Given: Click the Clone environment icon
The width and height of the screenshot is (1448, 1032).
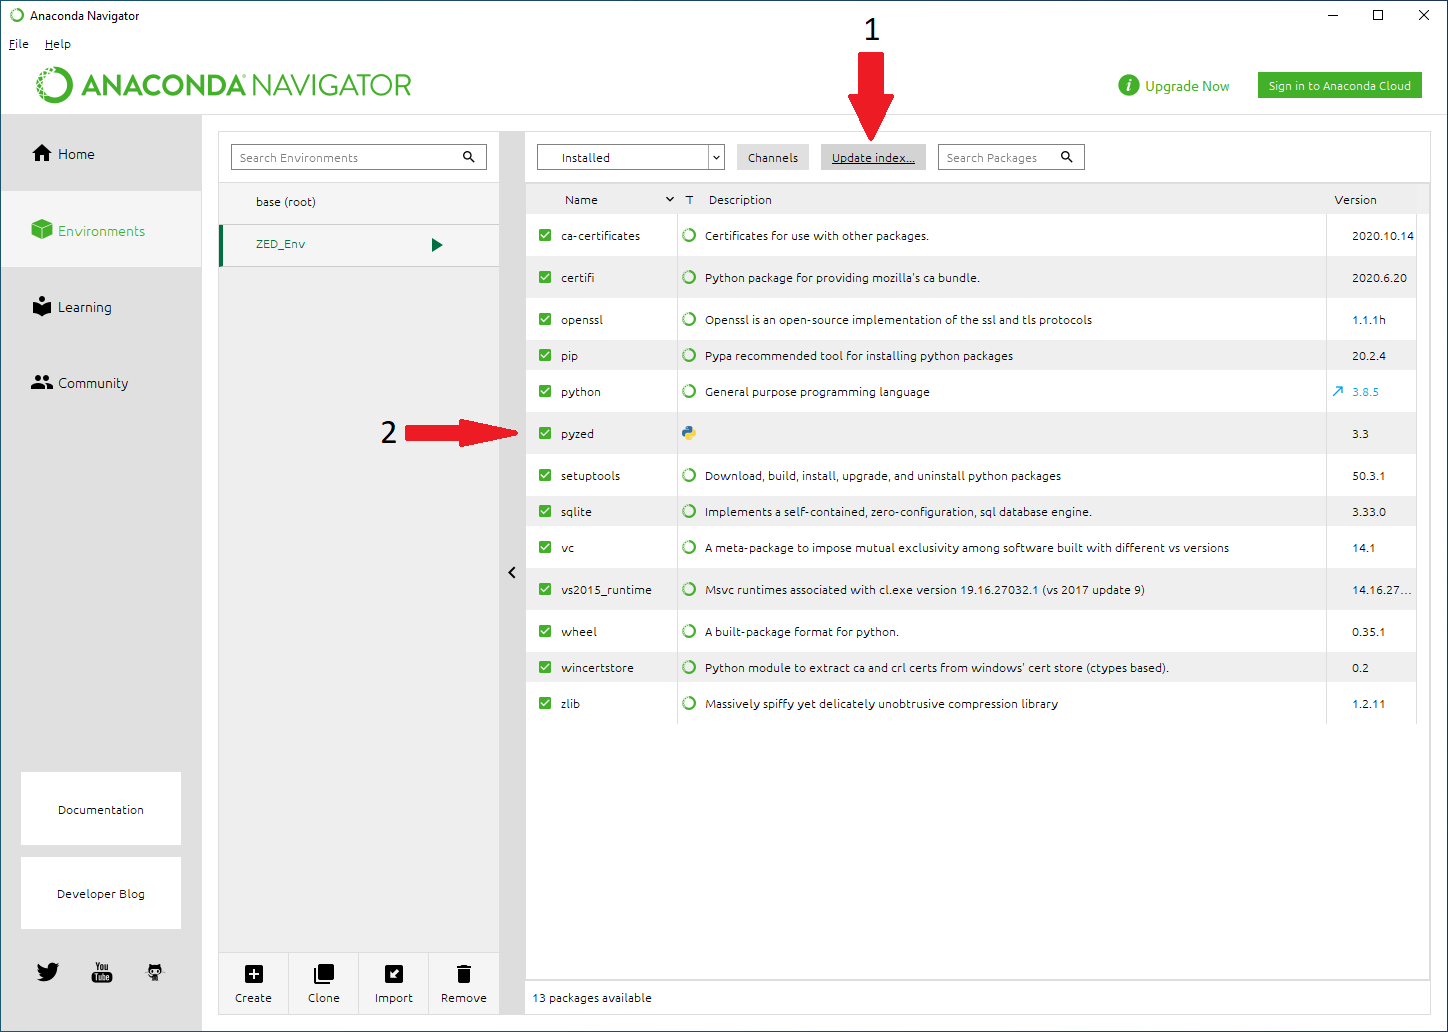Looking at the screenshot, I should pos(324,974).
